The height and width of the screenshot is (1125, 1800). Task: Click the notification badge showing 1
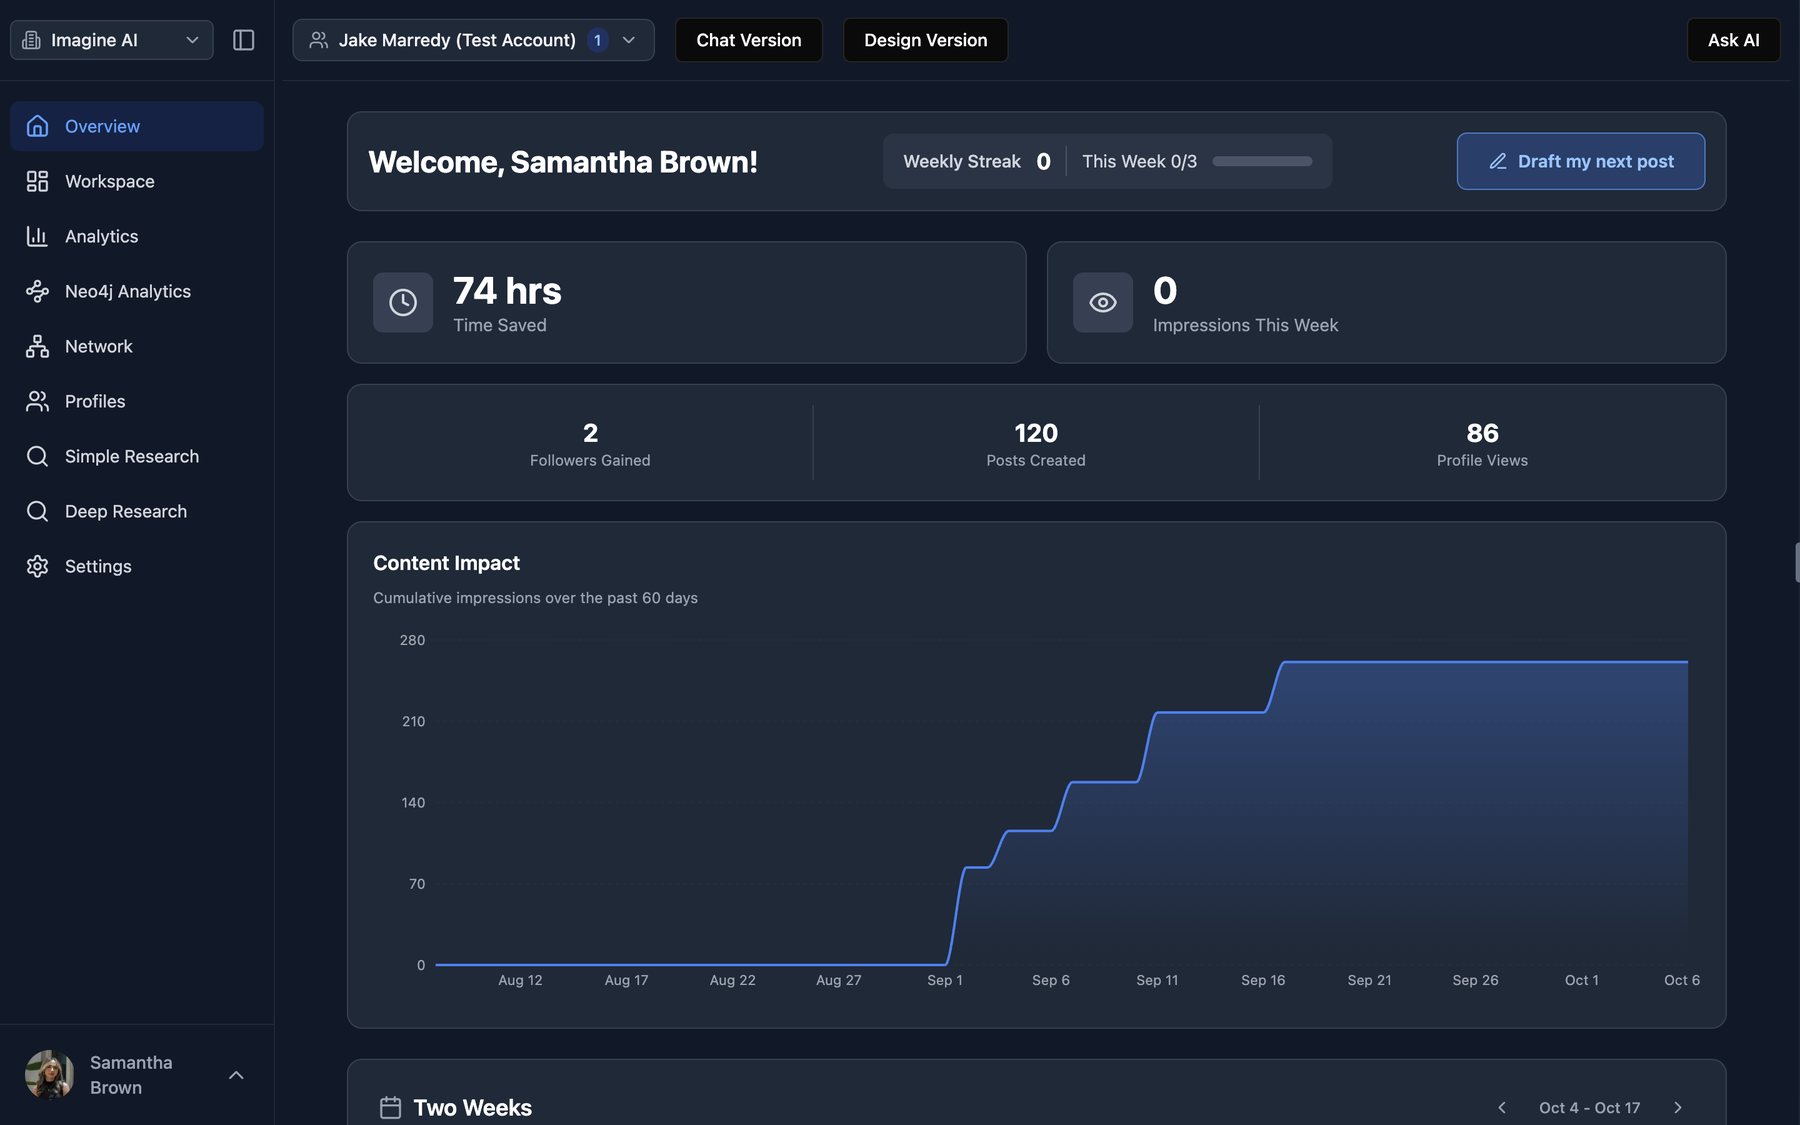pyautogui.click(x=597, y=40)
